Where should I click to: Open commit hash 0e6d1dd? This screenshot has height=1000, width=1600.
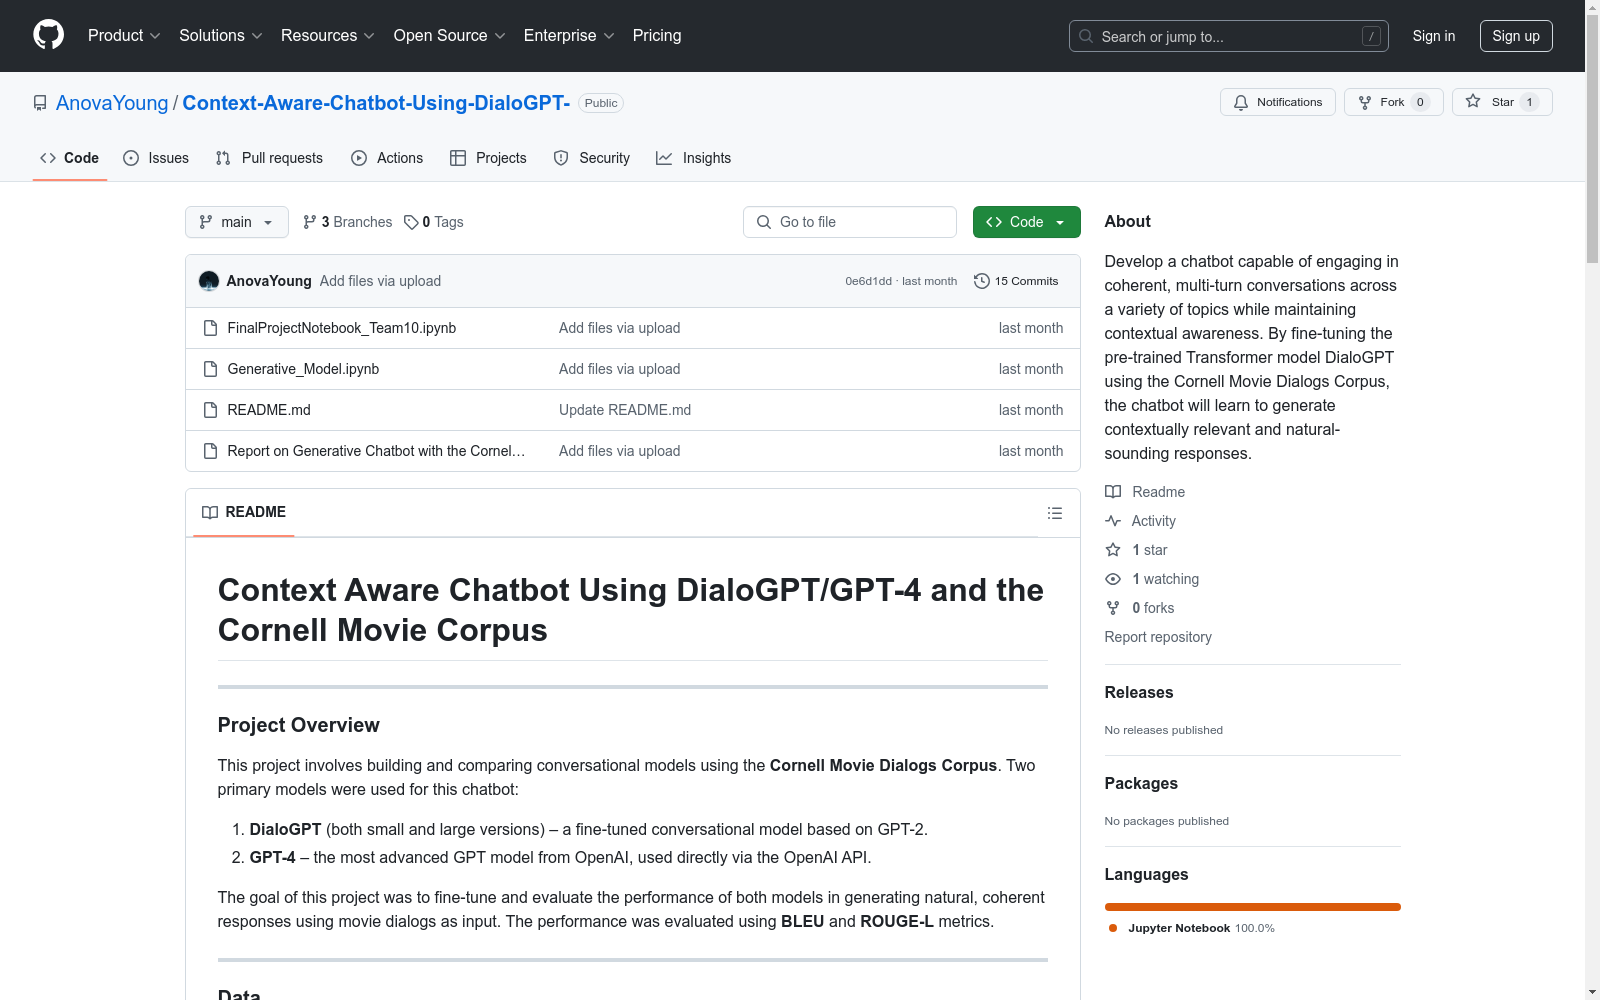click(868, 281)
